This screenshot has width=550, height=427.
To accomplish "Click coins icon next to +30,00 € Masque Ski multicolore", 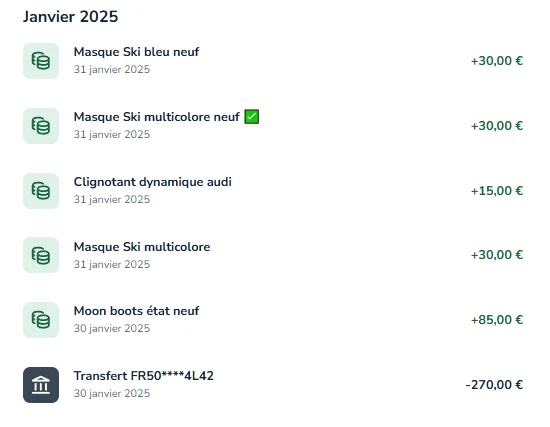I will click(x=41, y=255).
